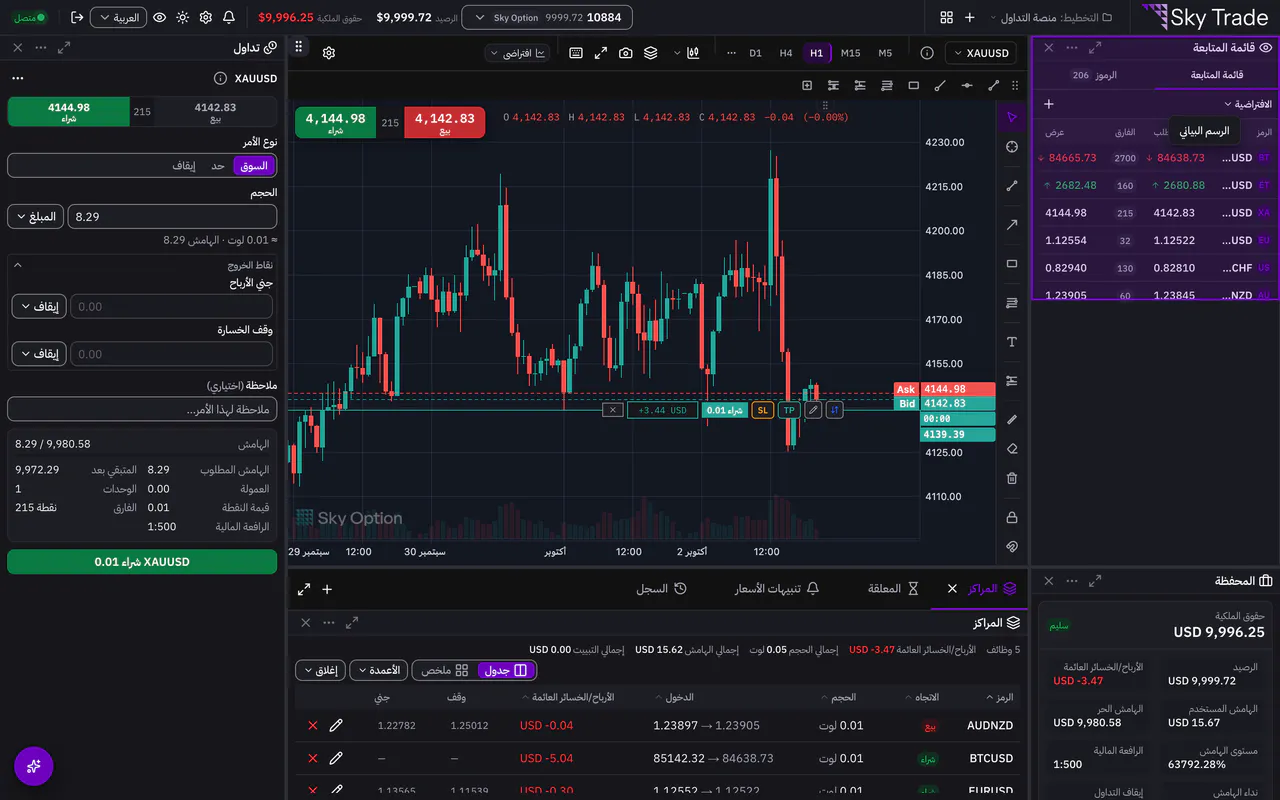This screenshot has height=800, width=1280.
Task: Toggle light theme sun icon
Action: 182,17
